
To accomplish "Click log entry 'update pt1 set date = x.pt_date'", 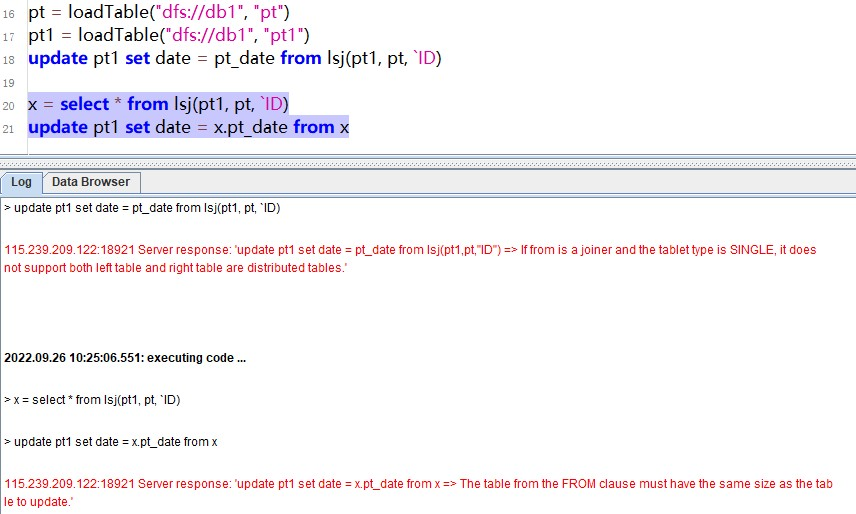I will [x=111, y=442].
